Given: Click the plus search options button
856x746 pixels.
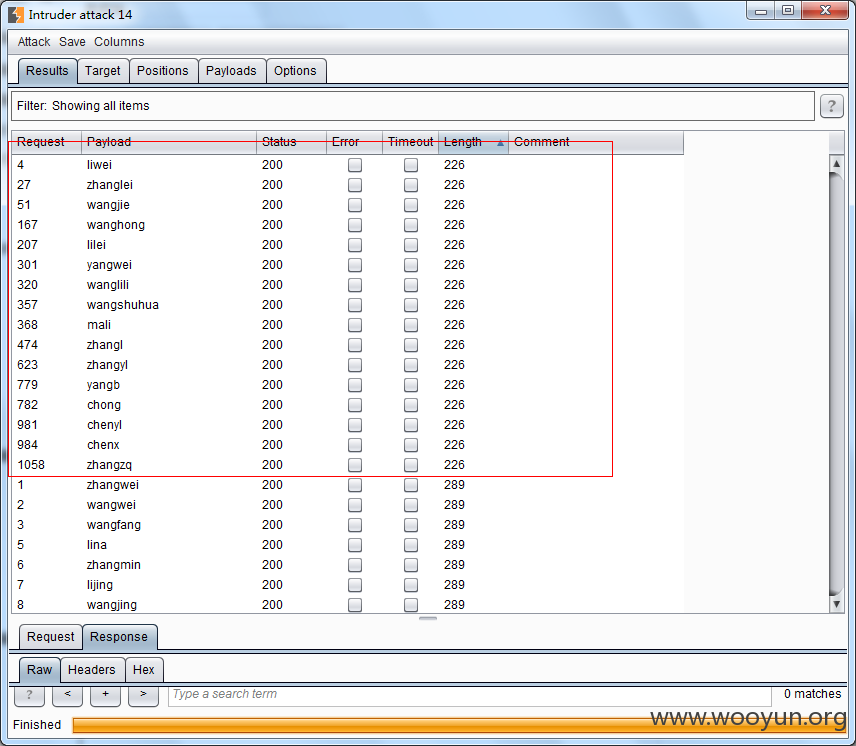Looking at the screenshot, I should tap(105, 695).
